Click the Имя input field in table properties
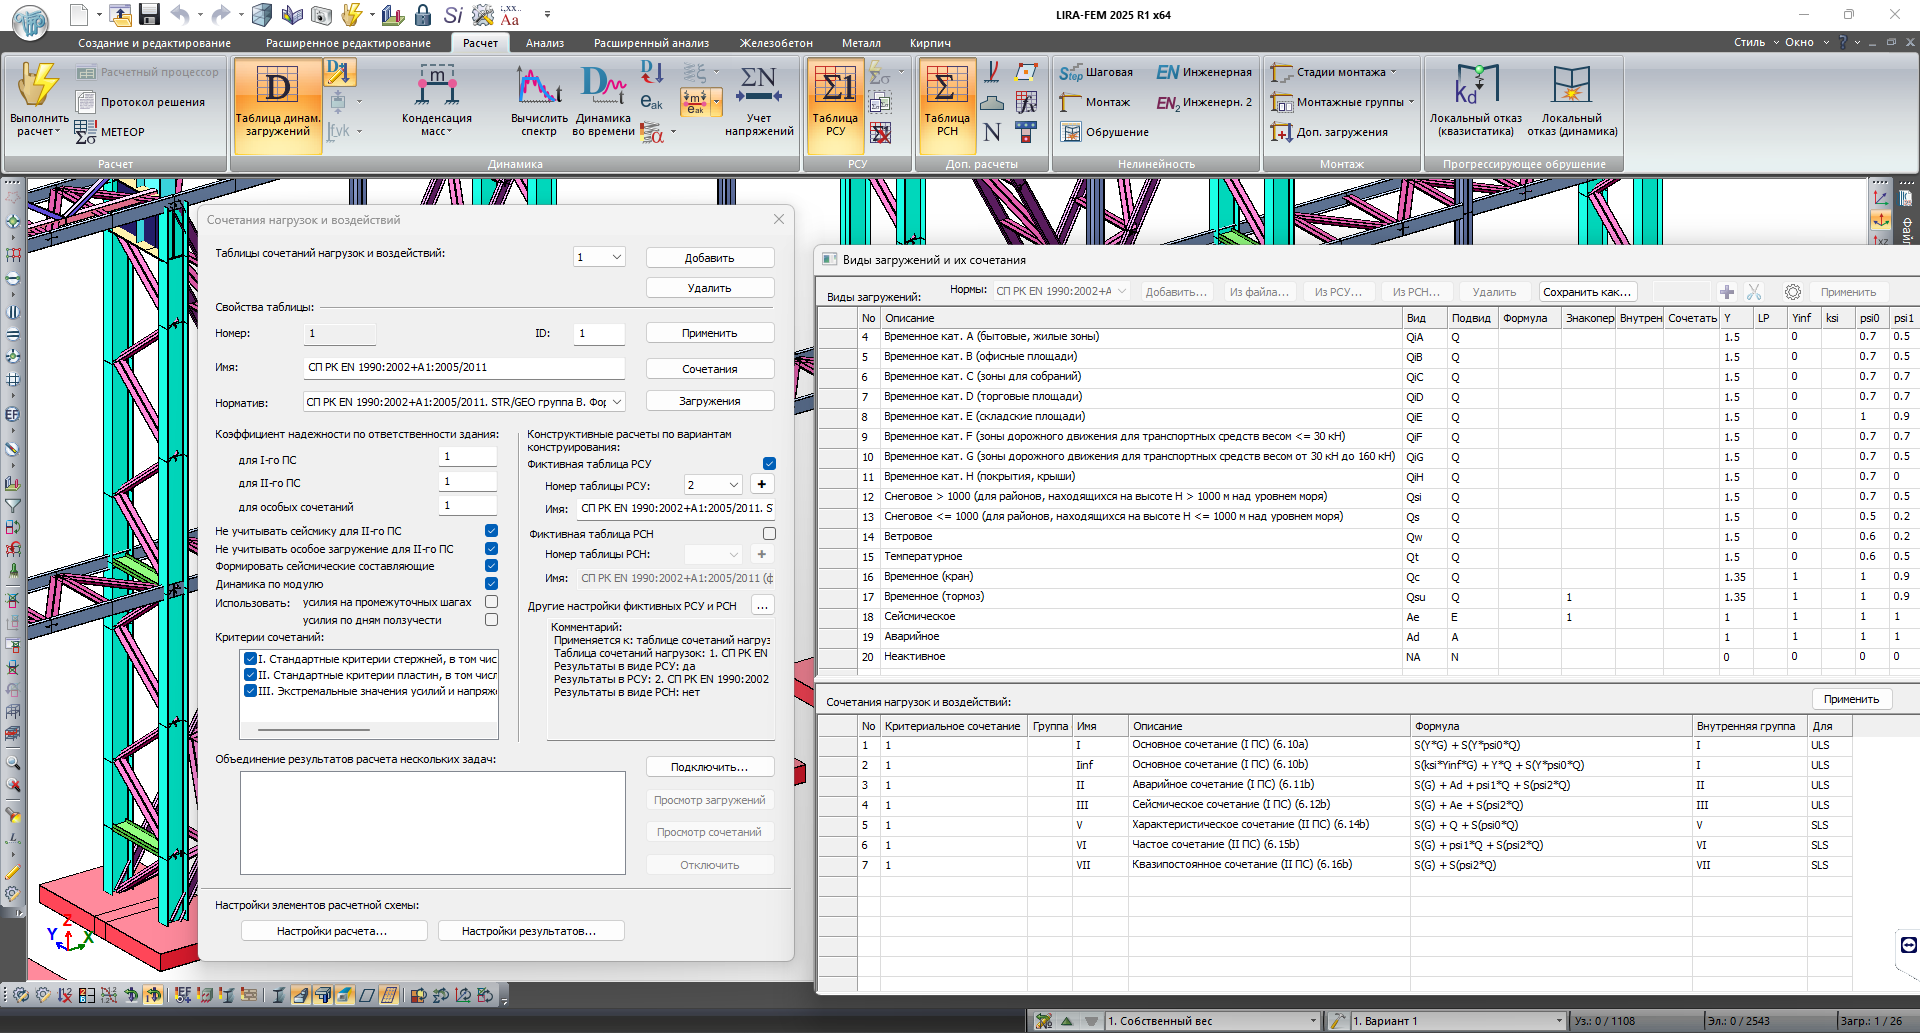This screenshot has height=1033, width=1920. tap(464, 368)
